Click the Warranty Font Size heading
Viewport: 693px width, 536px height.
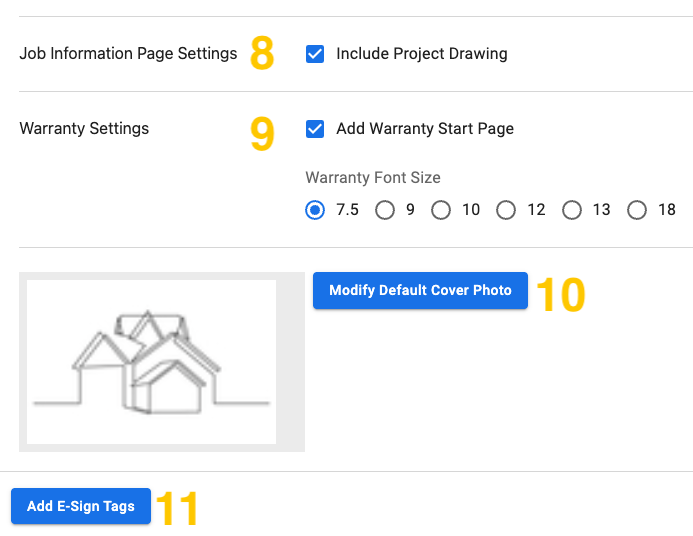tap(373, 178)
